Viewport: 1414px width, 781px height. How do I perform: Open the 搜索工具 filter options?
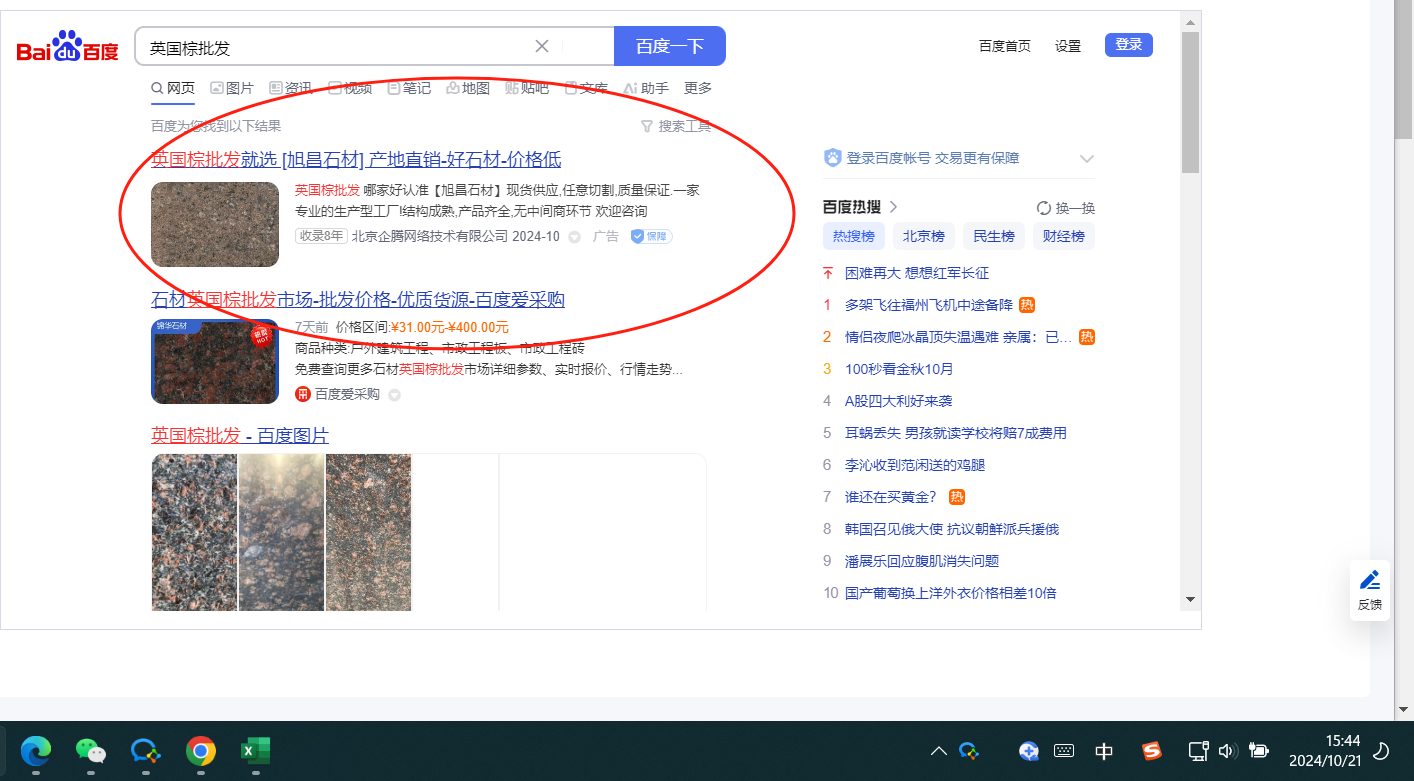tap(676, 126)
